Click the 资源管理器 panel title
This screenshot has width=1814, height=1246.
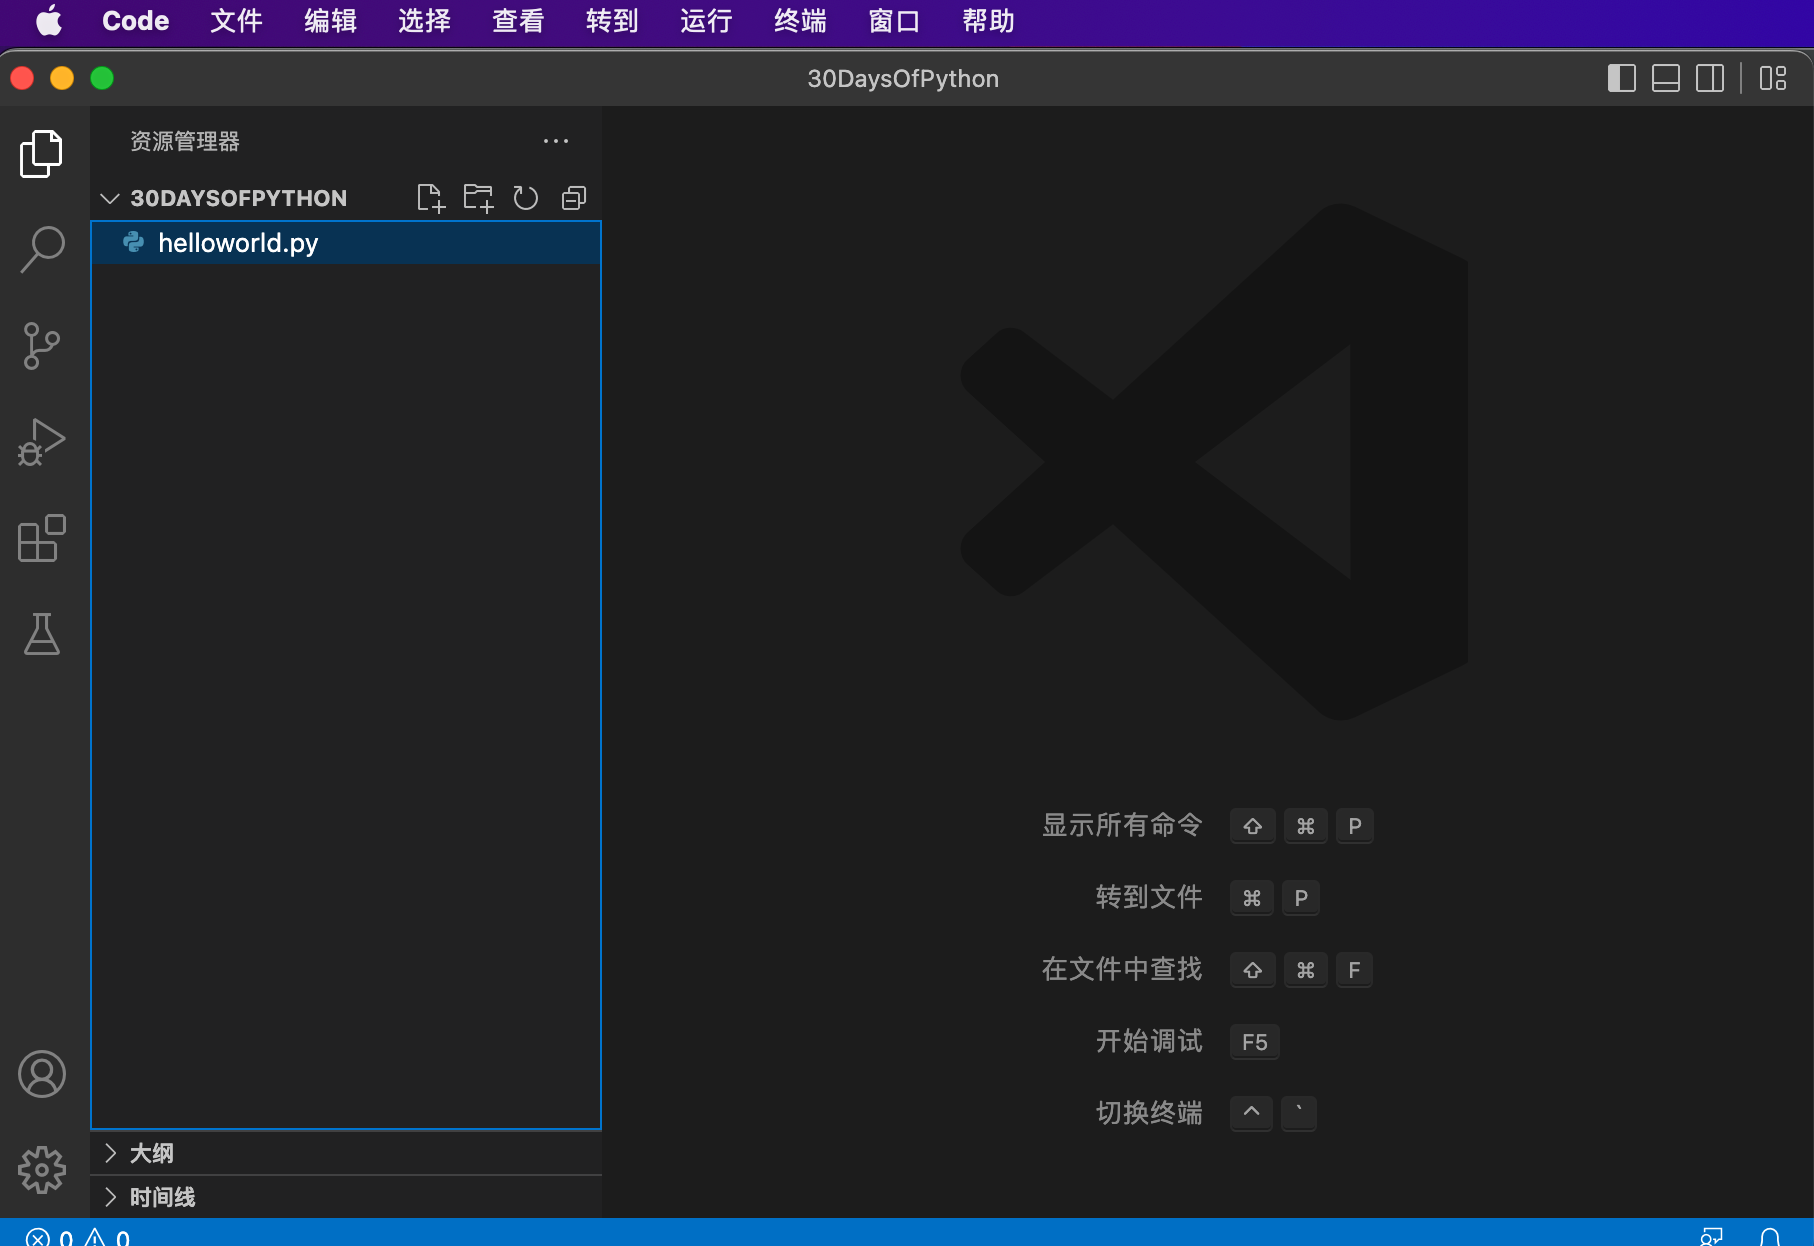pos(185,141)
